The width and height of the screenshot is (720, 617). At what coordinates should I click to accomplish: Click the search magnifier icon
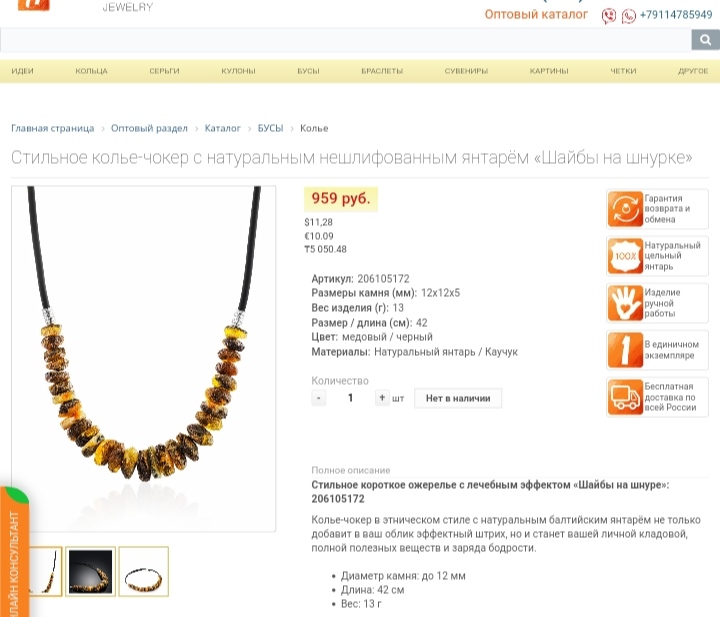(x=705, y=40)
